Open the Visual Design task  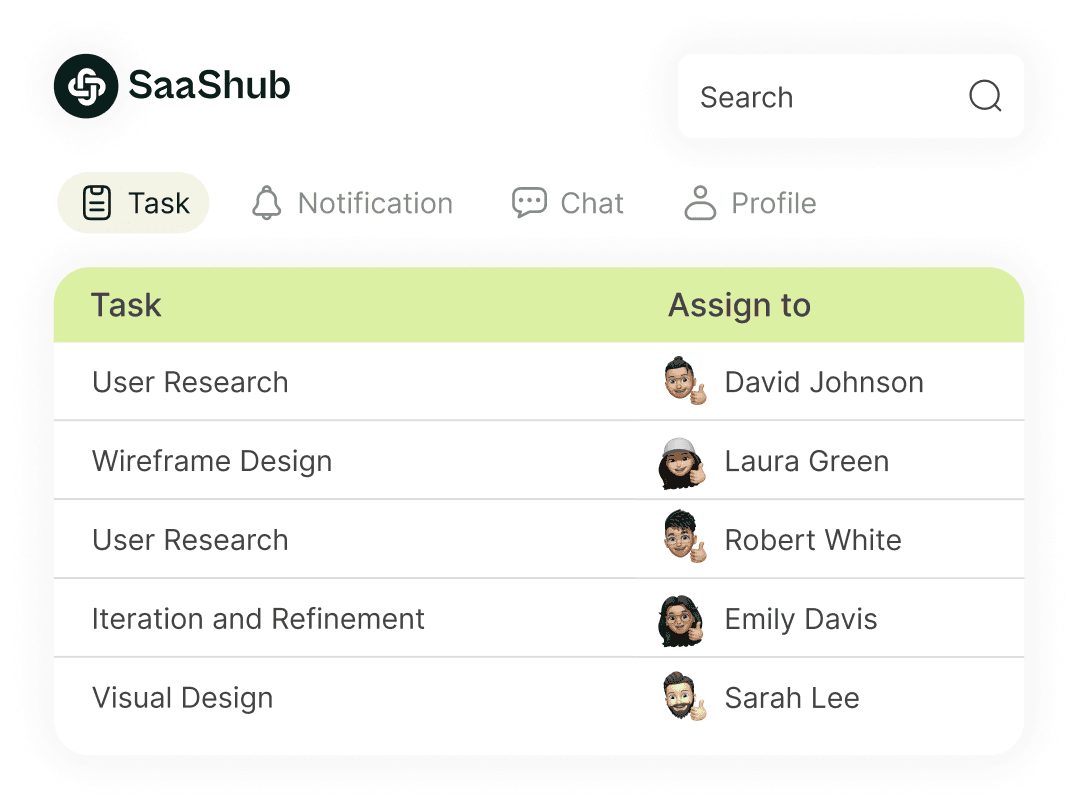[182, 698]
